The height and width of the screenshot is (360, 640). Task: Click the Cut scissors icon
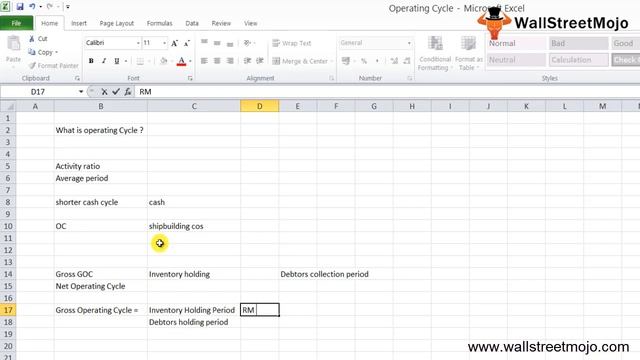coord(32,39)
